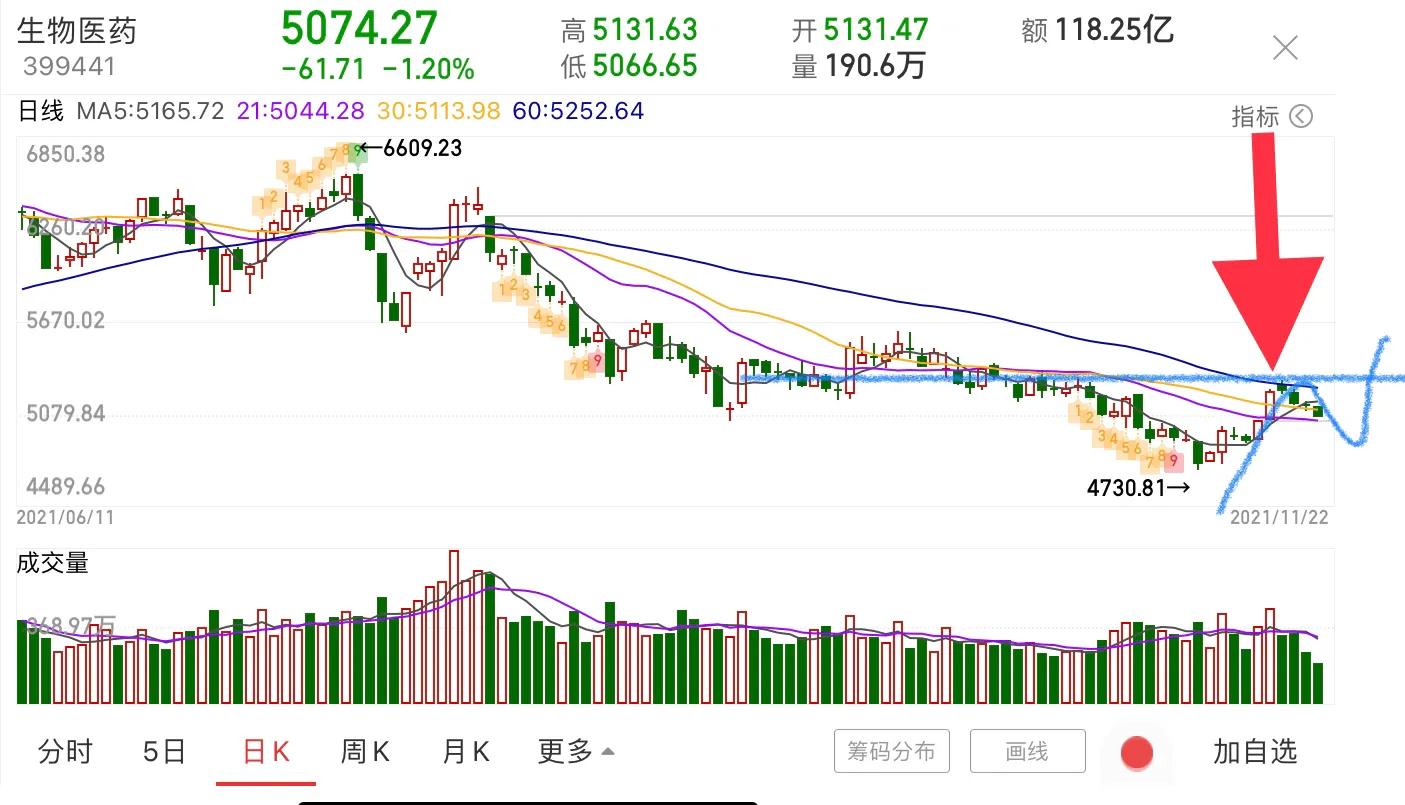Click the percent change -1.20%
The width and height of the screenshot is (1405, 805).
pos(429,69)
